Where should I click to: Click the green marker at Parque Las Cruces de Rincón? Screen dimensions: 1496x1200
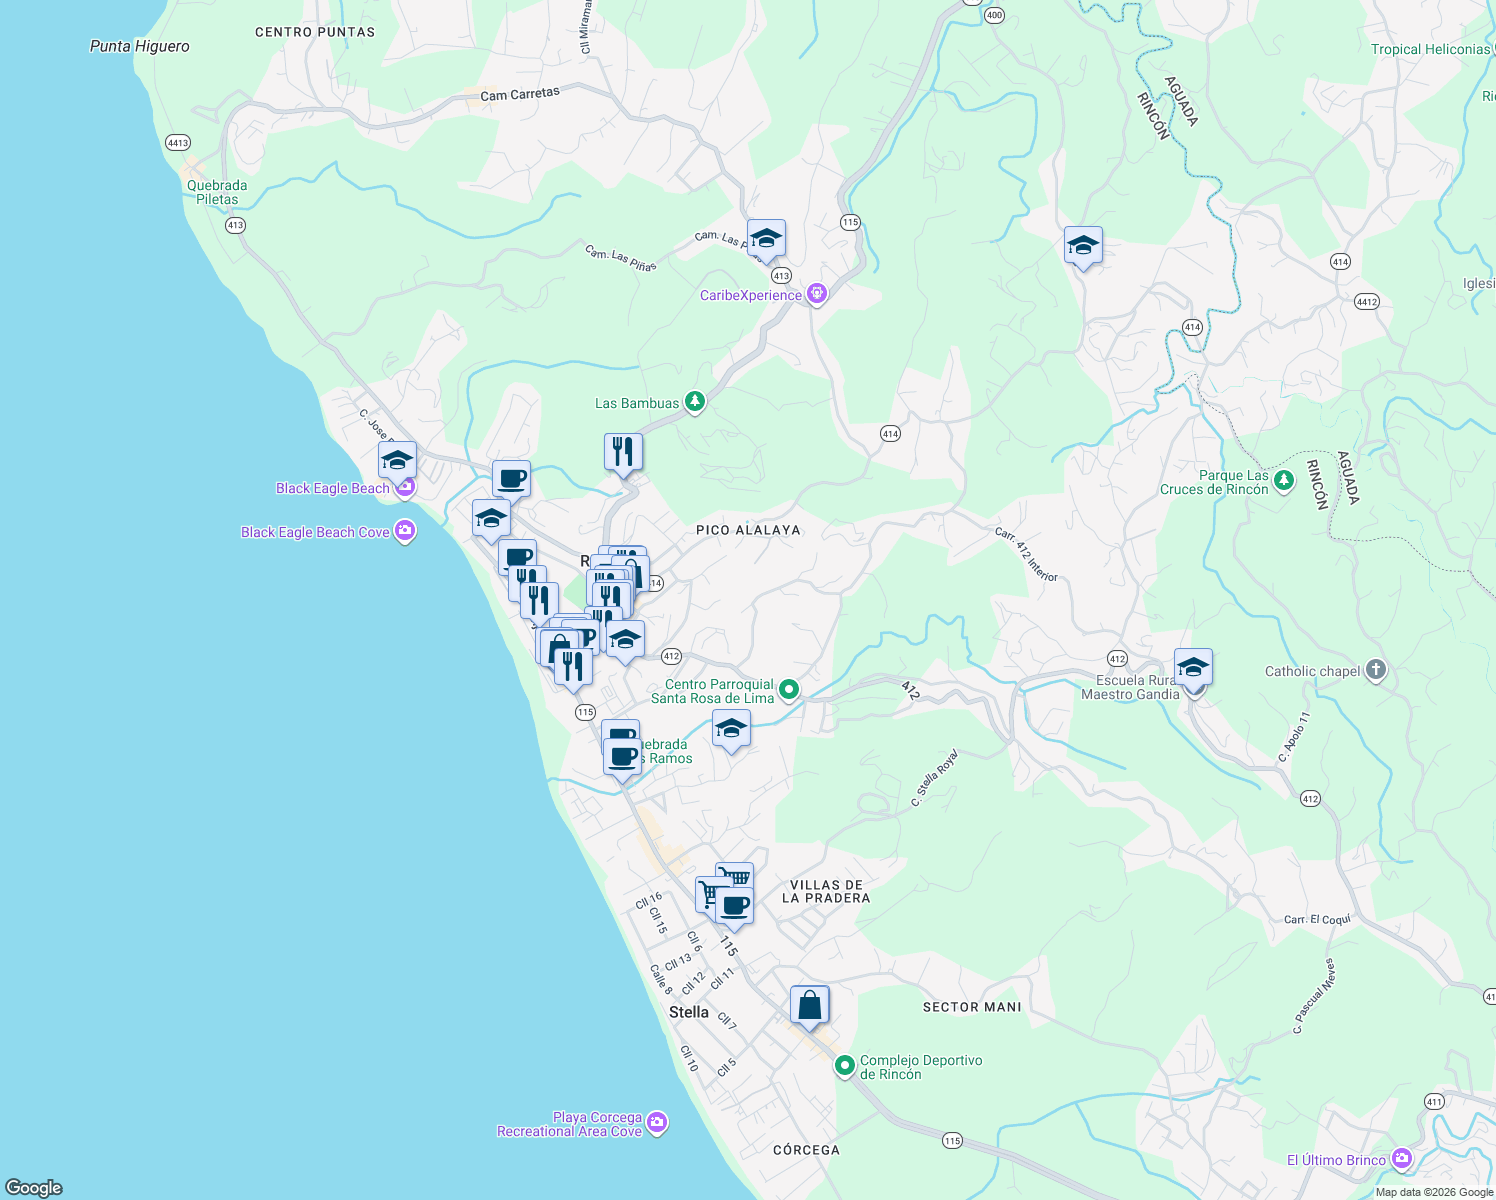pyautogui.click(x=1283, y=480)
